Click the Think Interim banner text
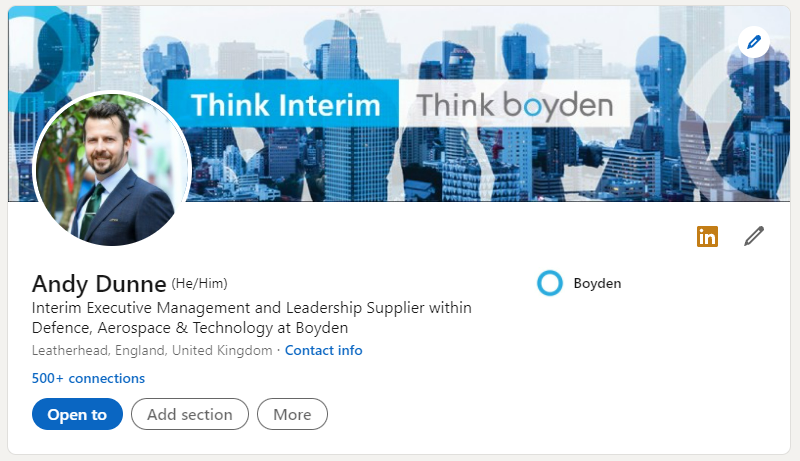Screen dimensions: 800x461 pos(285,105)
